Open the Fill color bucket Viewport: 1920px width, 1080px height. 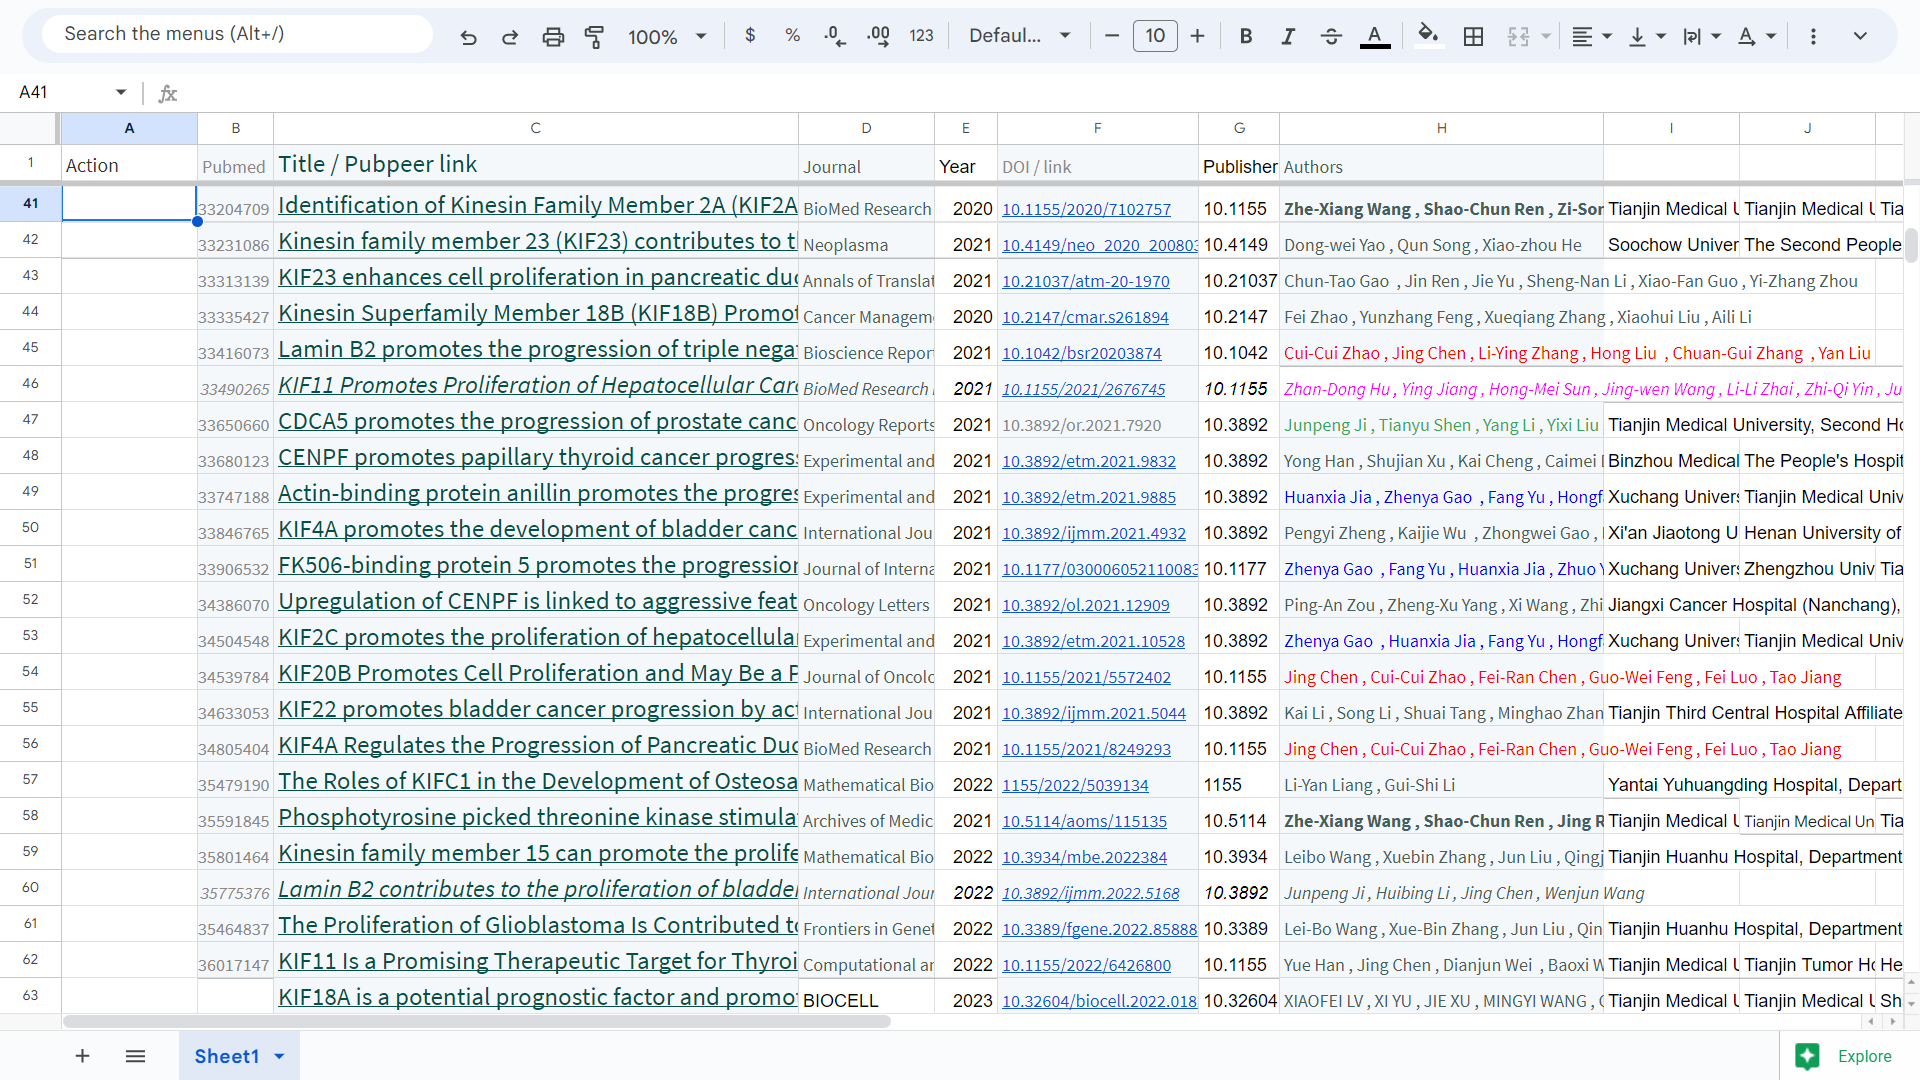1428,36
